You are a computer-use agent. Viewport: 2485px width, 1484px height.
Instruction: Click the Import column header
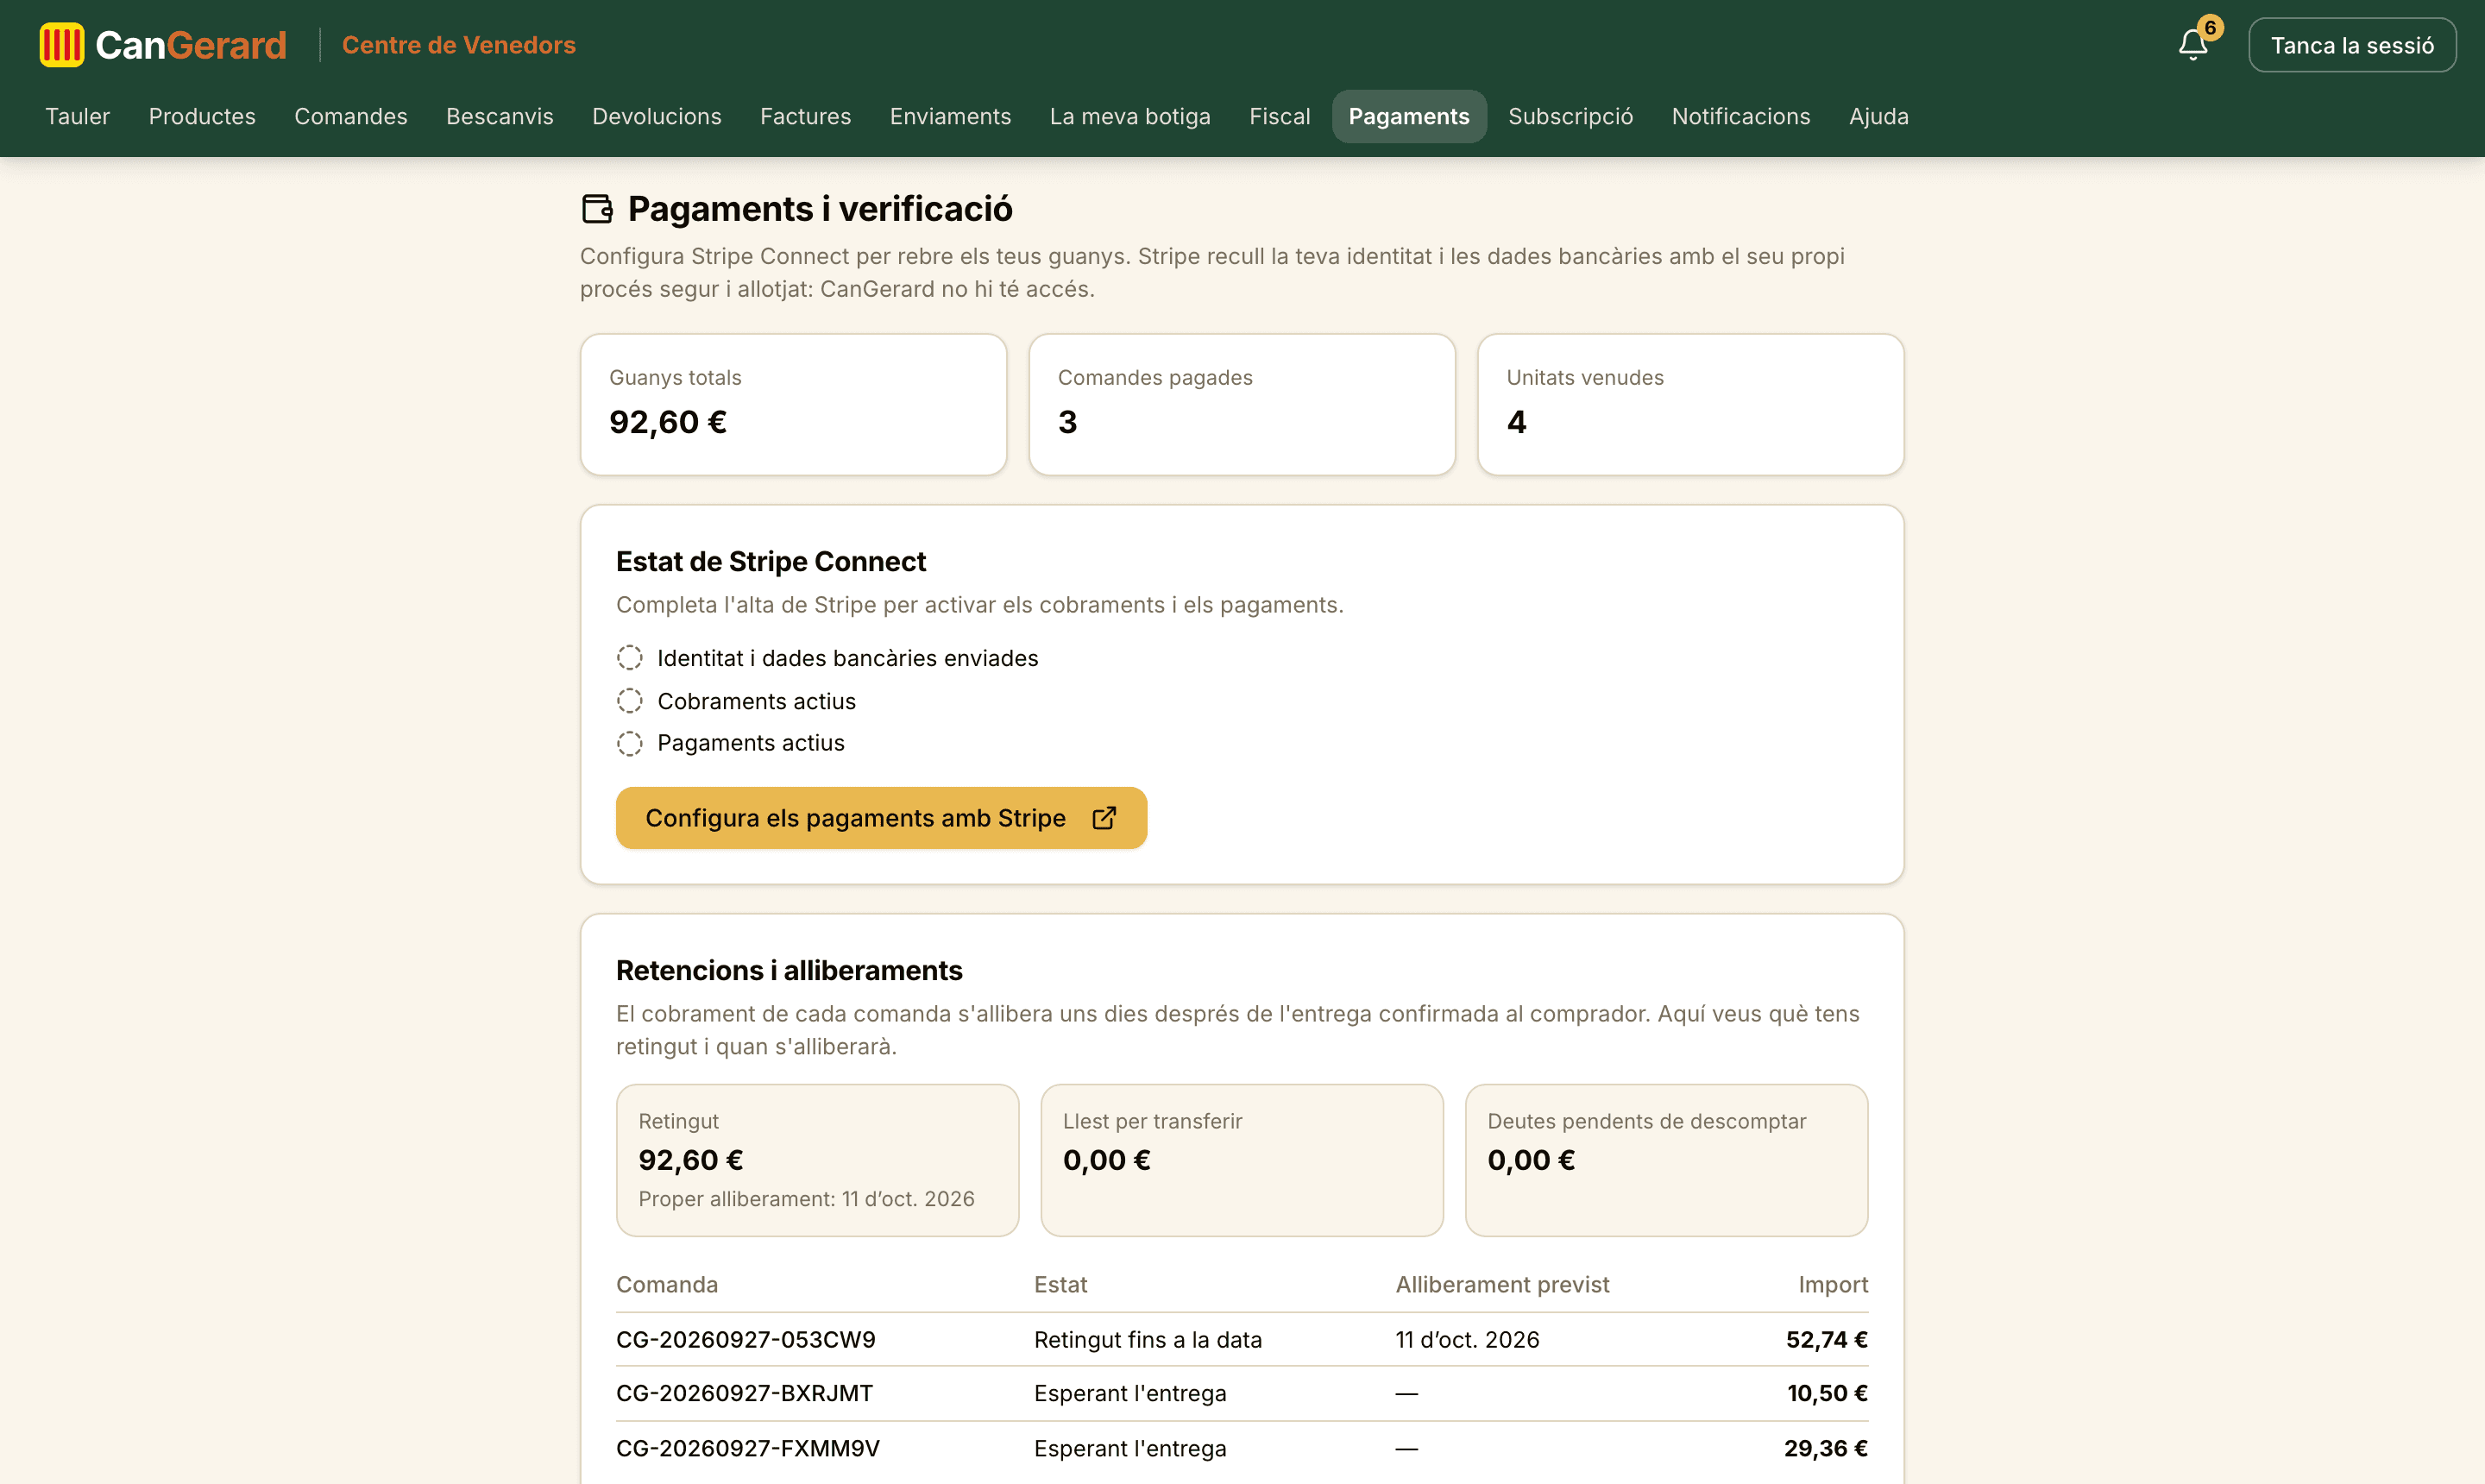point(1833,1285)
